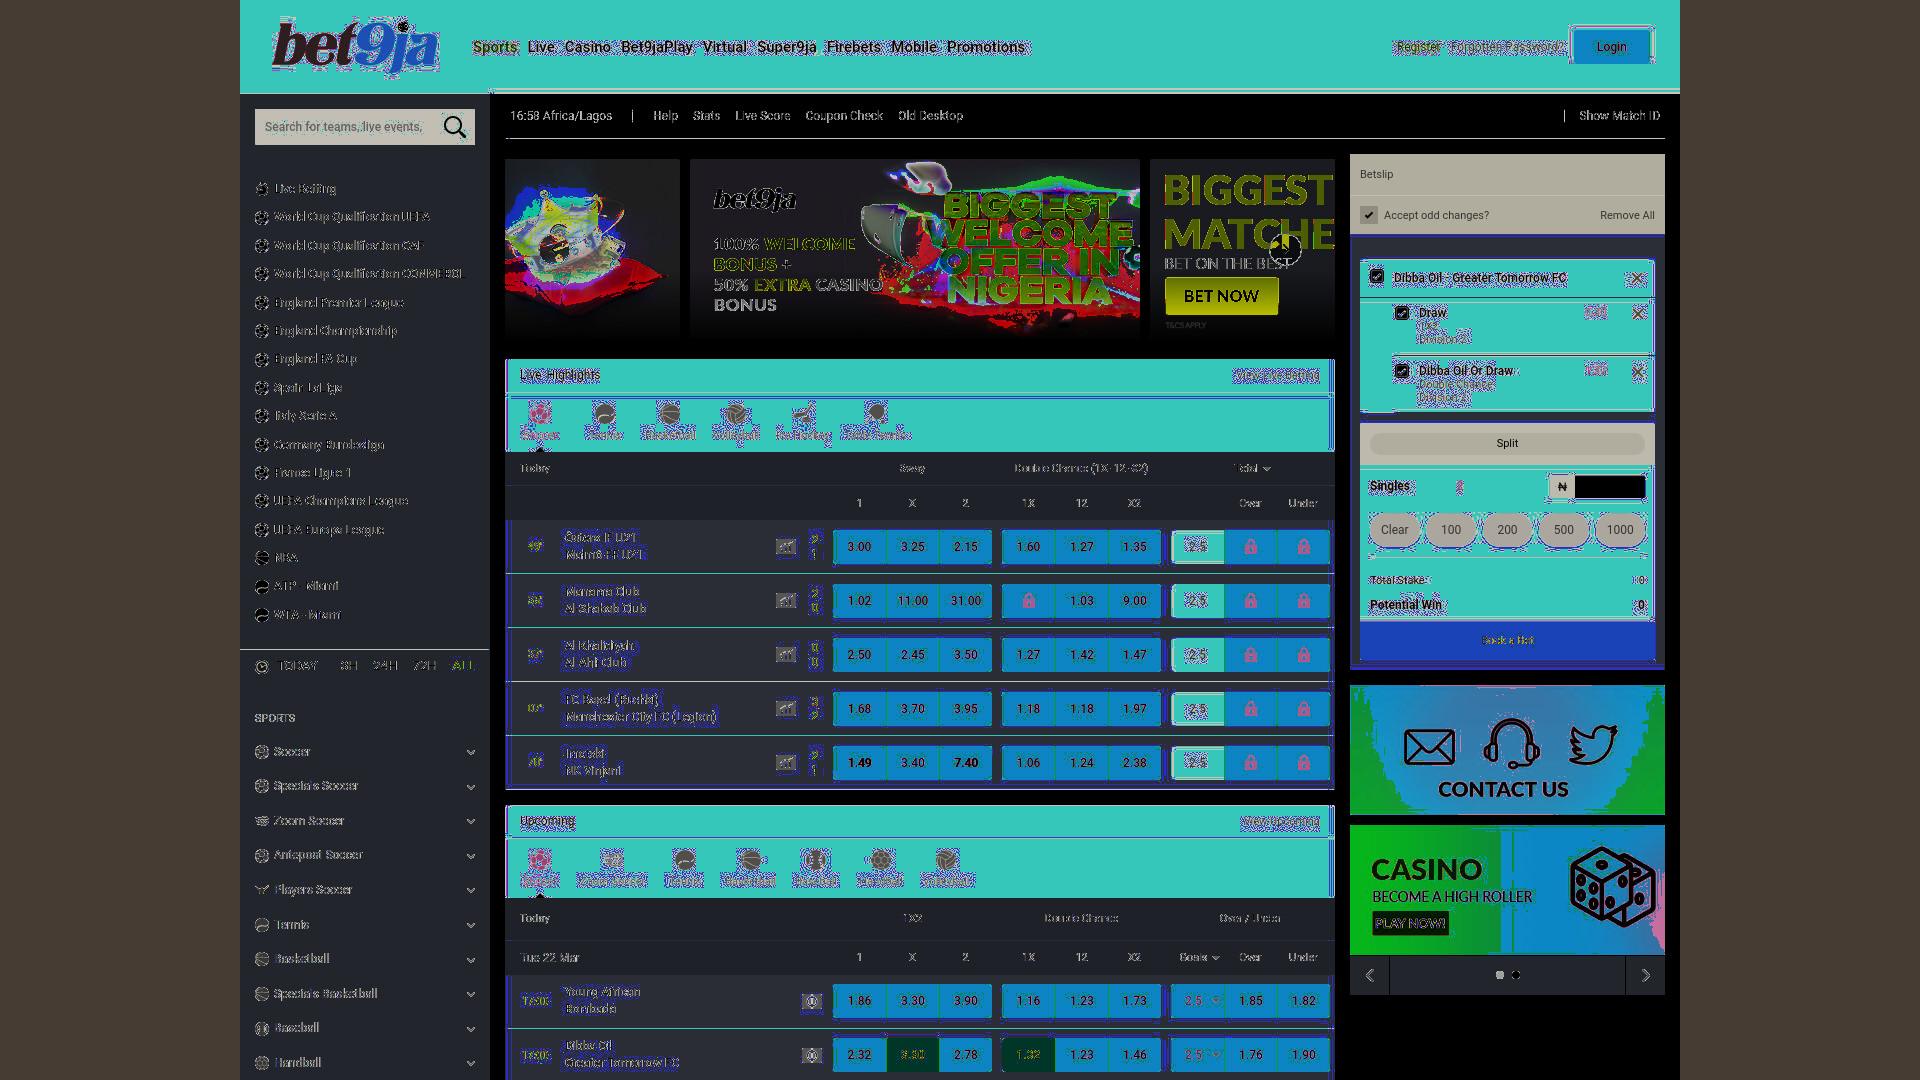Open Total dropdown in Live Highlights header
Screen dimensions: 1920x1080
point(1252,469)
